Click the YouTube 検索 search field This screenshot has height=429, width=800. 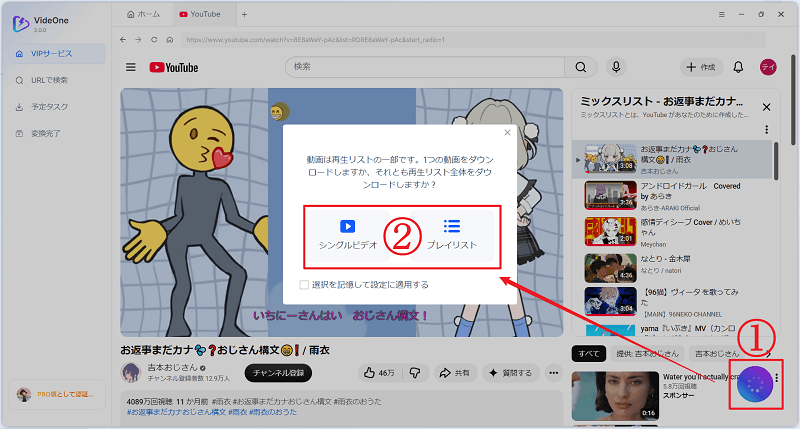point(425,67)
